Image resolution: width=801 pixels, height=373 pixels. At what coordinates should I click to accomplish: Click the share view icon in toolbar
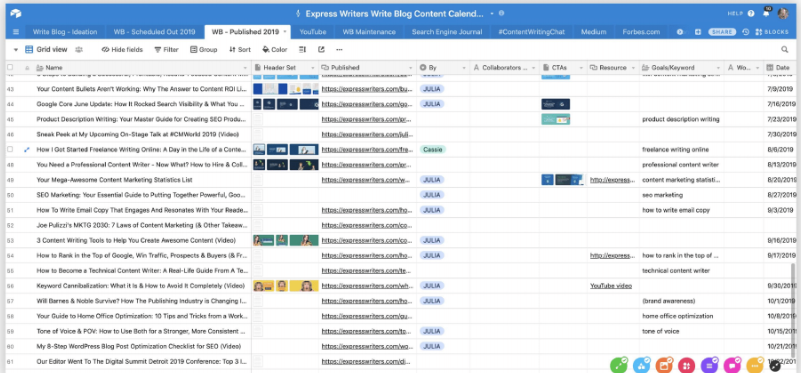coord(321,50)
